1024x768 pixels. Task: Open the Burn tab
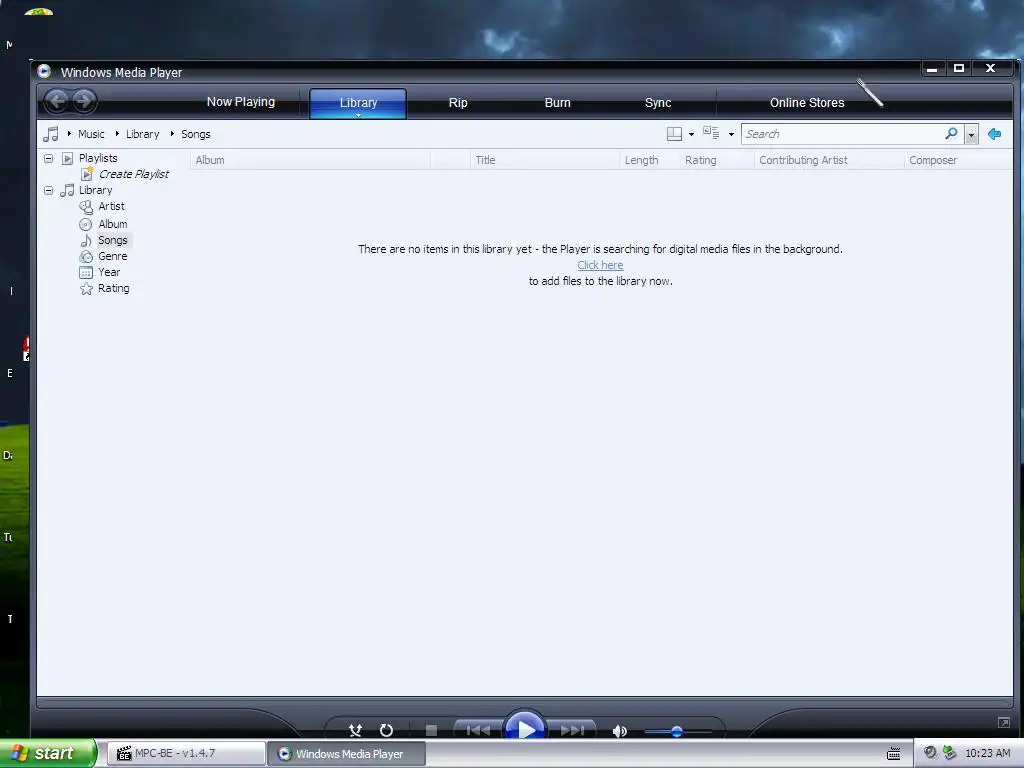[x=558, y=103]
